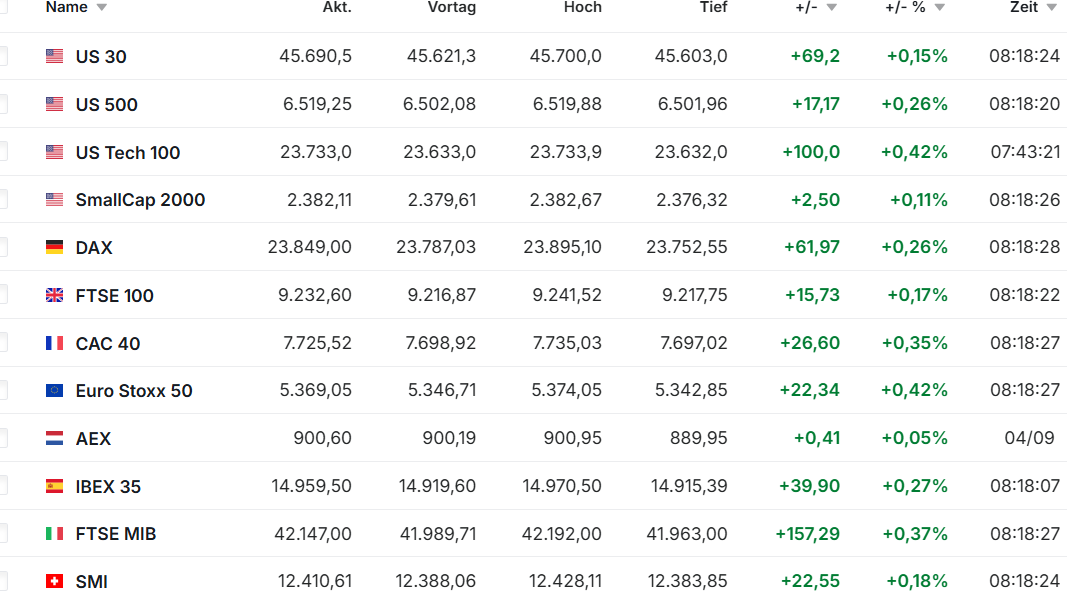
Task: Open the SmallCap 2000 index page
Action: pyautogui.click(x=140, y=200)
